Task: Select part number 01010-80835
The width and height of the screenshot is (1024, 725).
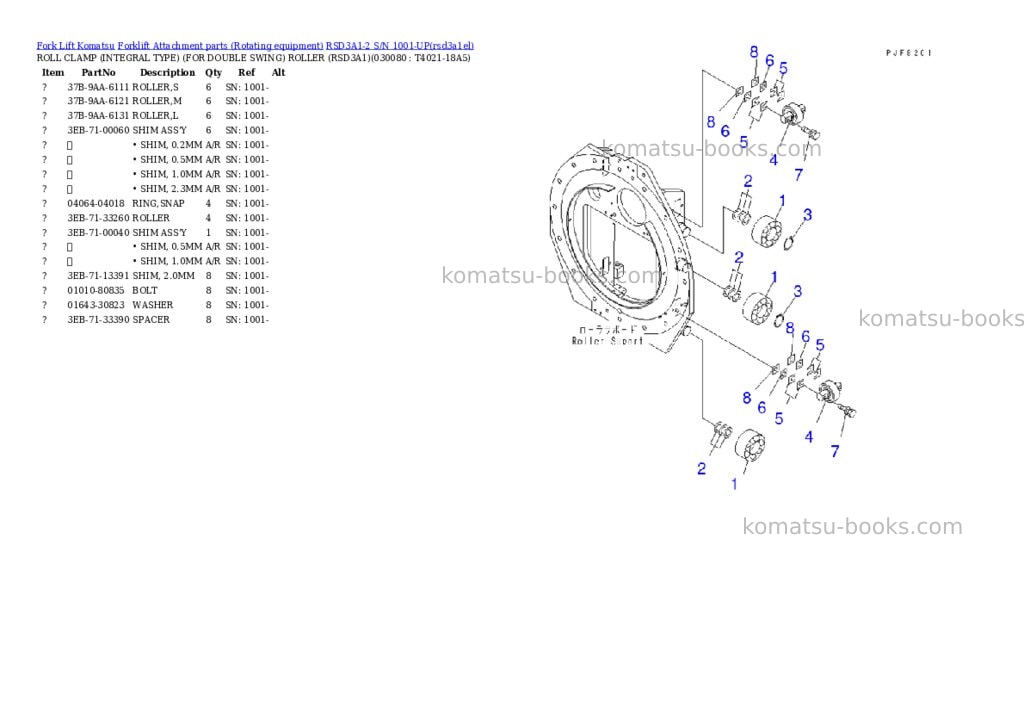Action: (95, 291)
